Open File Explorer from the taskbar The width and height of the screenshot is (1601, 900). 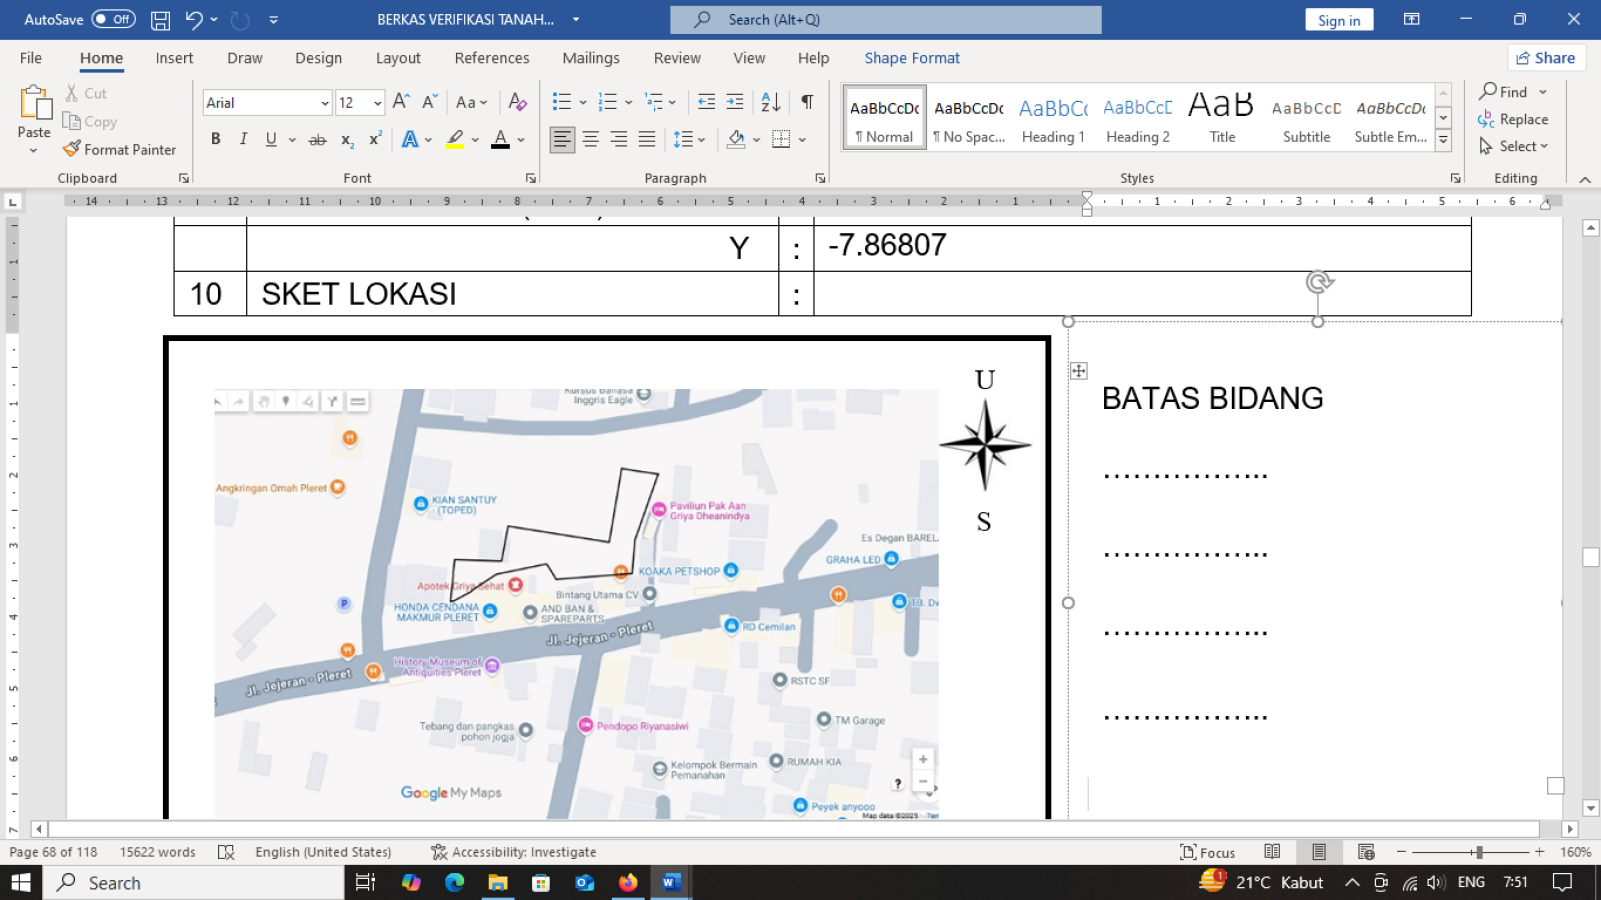pos(497,883)
